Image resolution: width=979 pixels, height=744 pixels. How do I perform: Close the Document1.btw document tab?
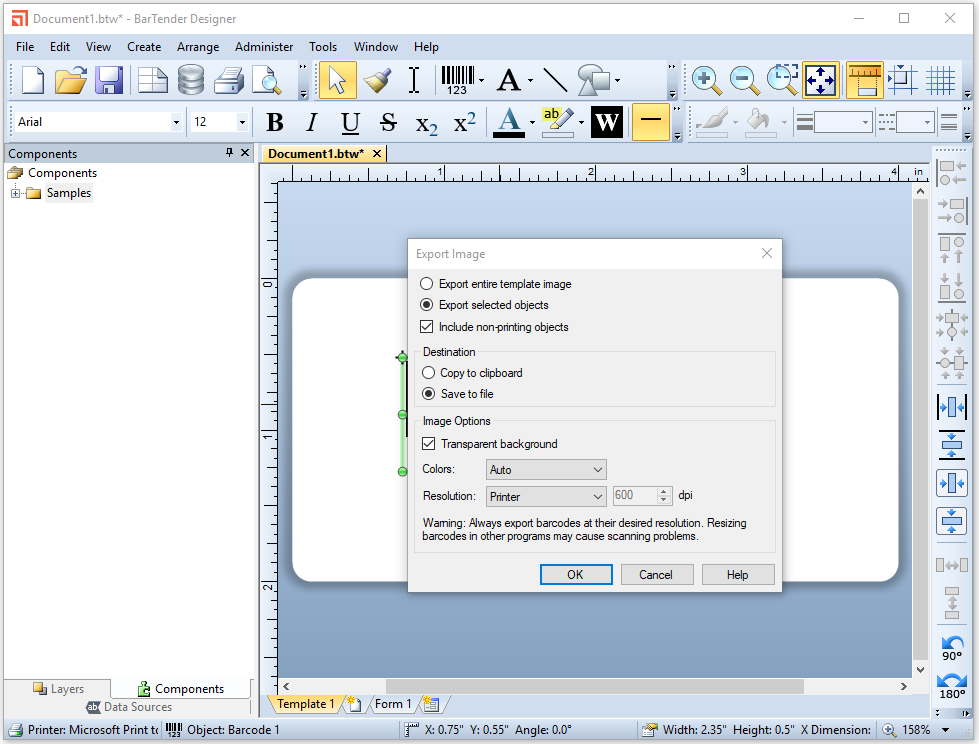tap(377, 154)
